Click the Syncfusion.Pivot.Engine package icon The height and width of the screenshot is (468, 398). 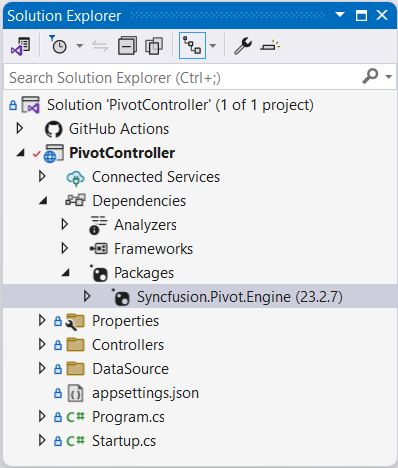[121, 297]
